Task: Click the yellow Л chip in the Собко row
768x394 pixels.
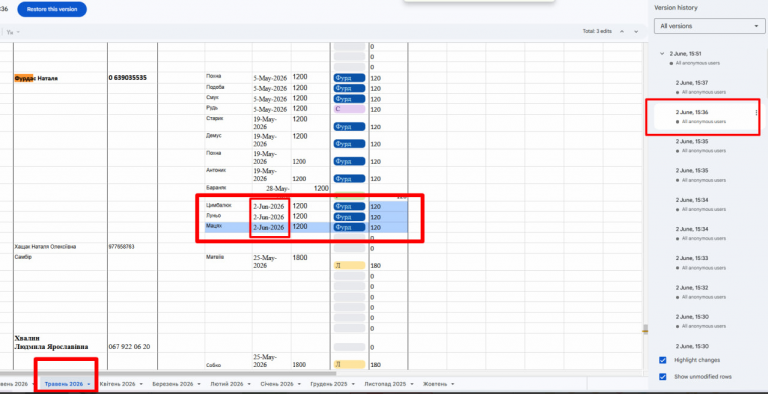Action: pos(350,364)
